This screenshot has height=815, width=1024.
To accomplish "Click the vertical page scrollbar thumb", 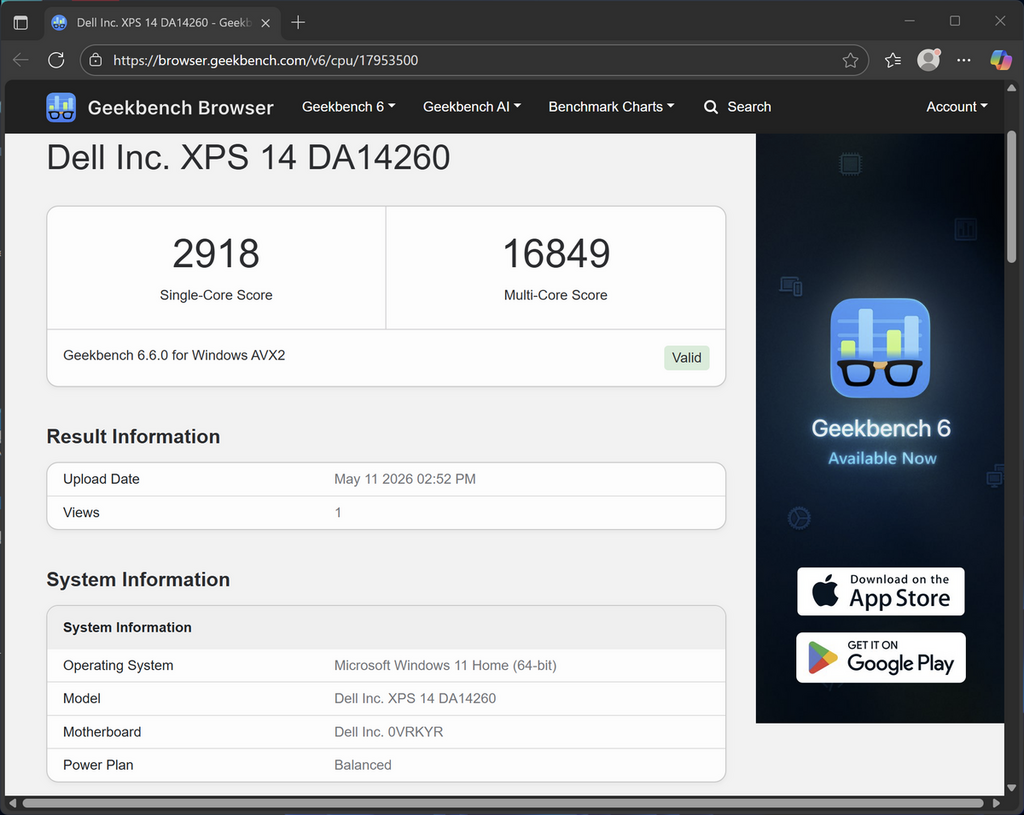I will pos(1012,197).
